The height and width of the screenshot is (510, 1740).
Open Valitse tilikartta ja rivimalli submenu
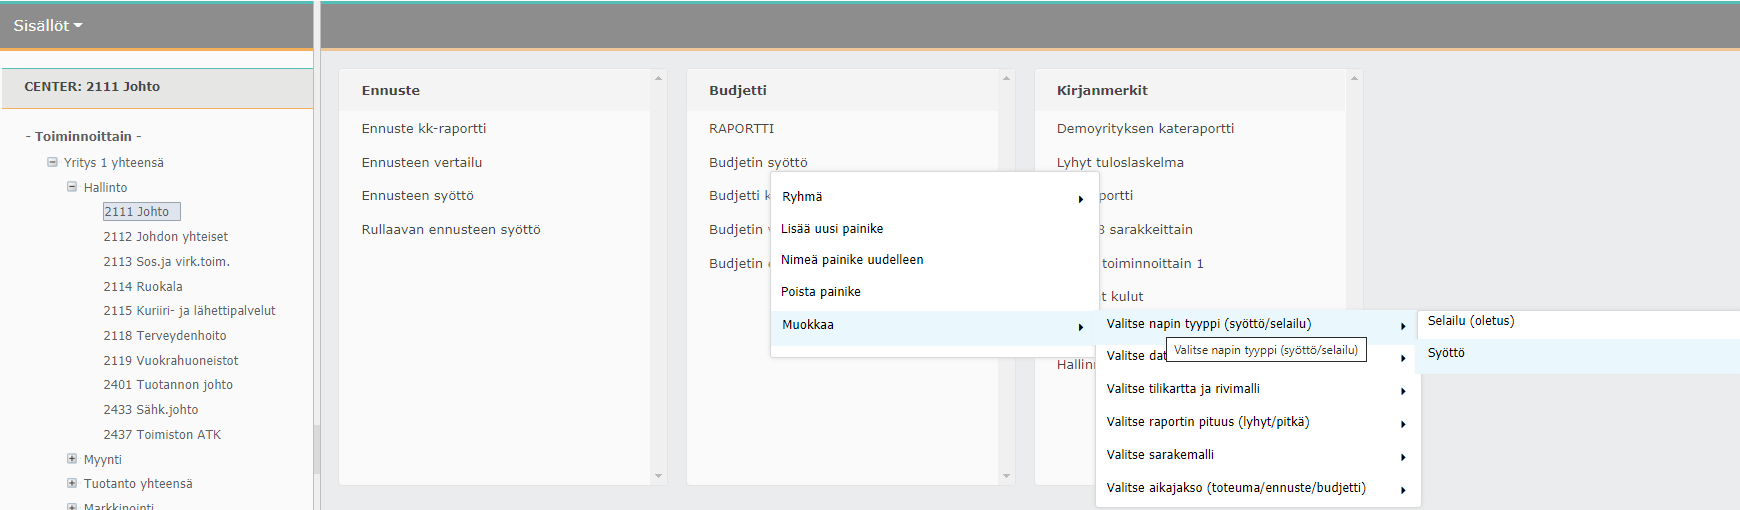click(1183, 389)
